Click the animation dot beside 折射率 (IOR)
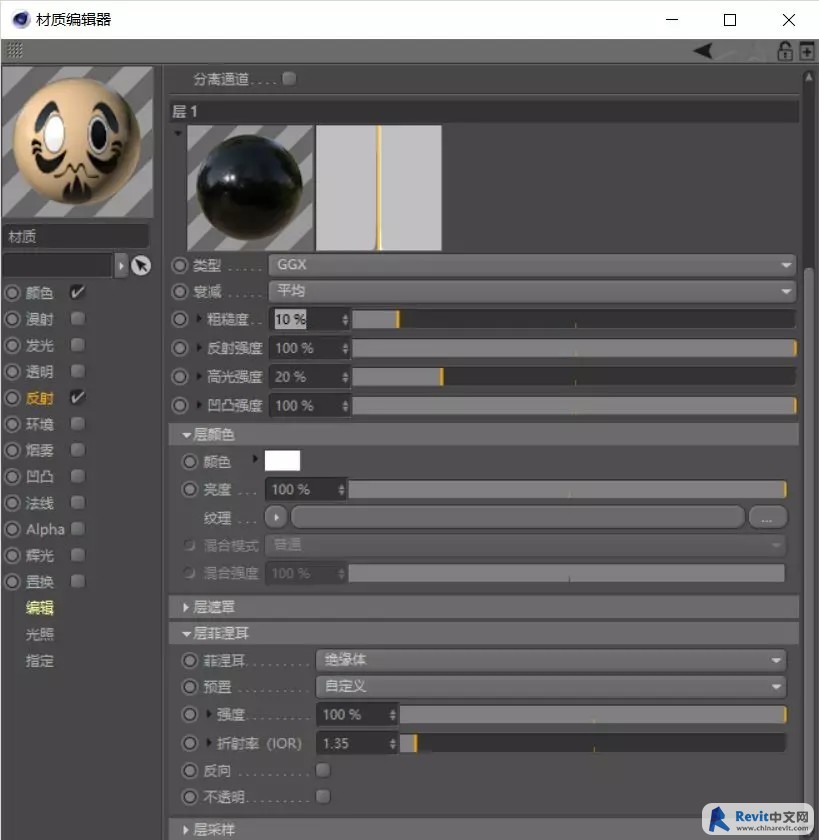Viewport: 819px width, 840px height. (190, 743)
